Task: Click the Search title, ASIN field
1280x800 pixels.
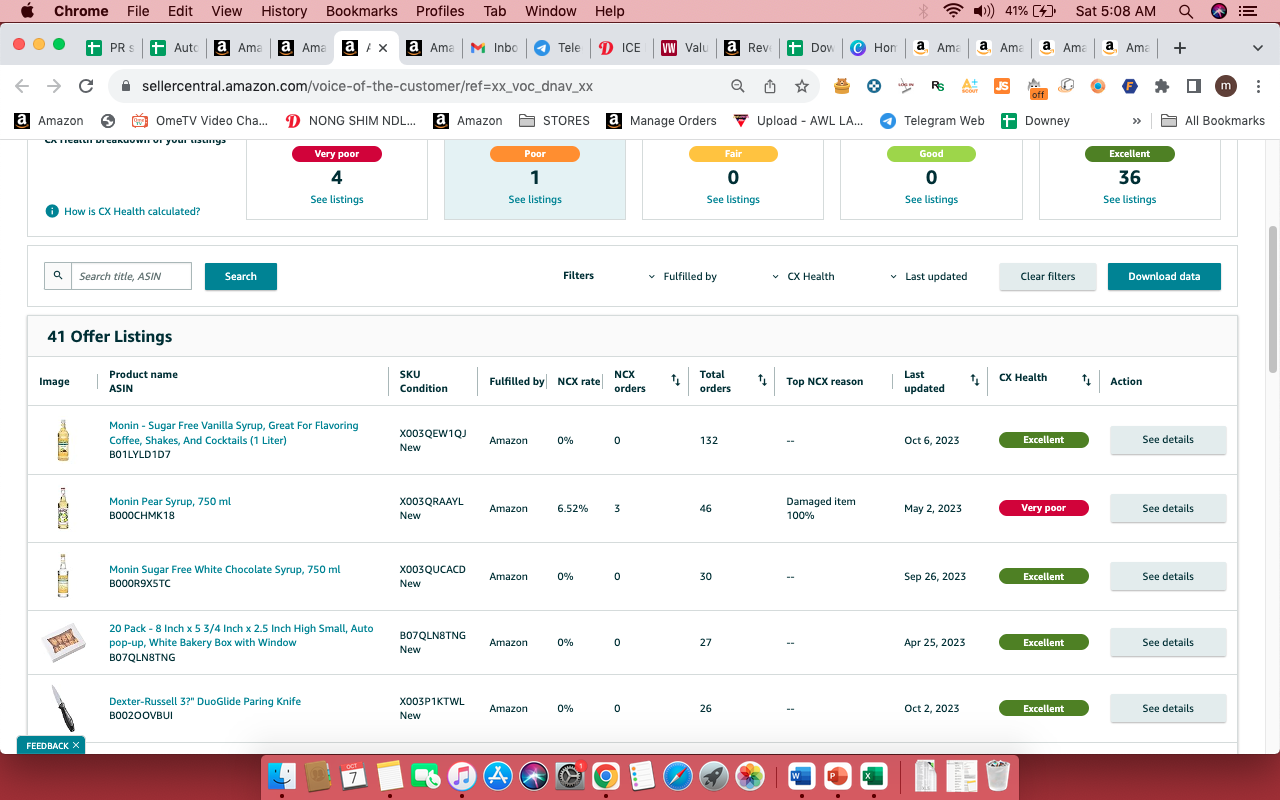Action: pos(131,276)
